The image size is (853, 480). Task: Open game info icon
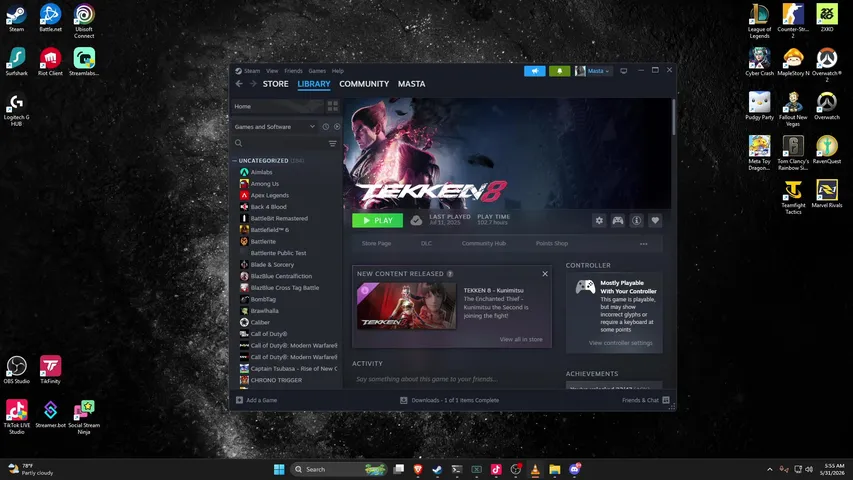pos(636,220)
